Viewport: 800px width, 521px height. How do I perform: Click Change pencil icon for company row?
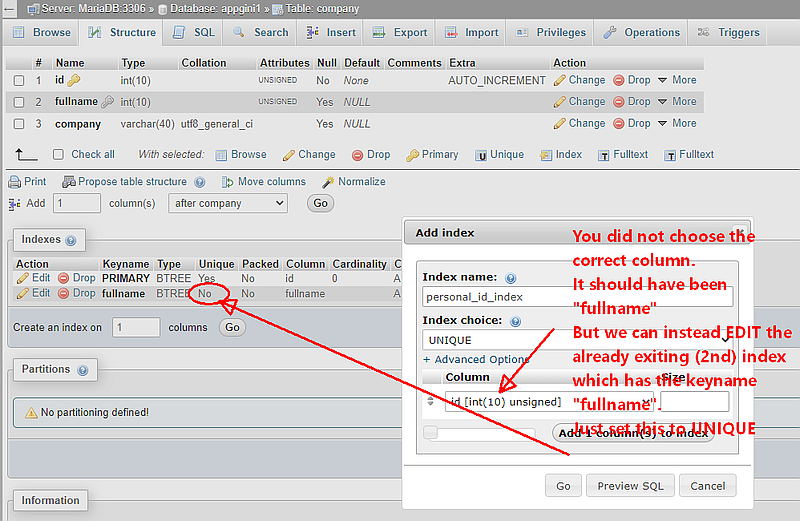click(560, 123)
